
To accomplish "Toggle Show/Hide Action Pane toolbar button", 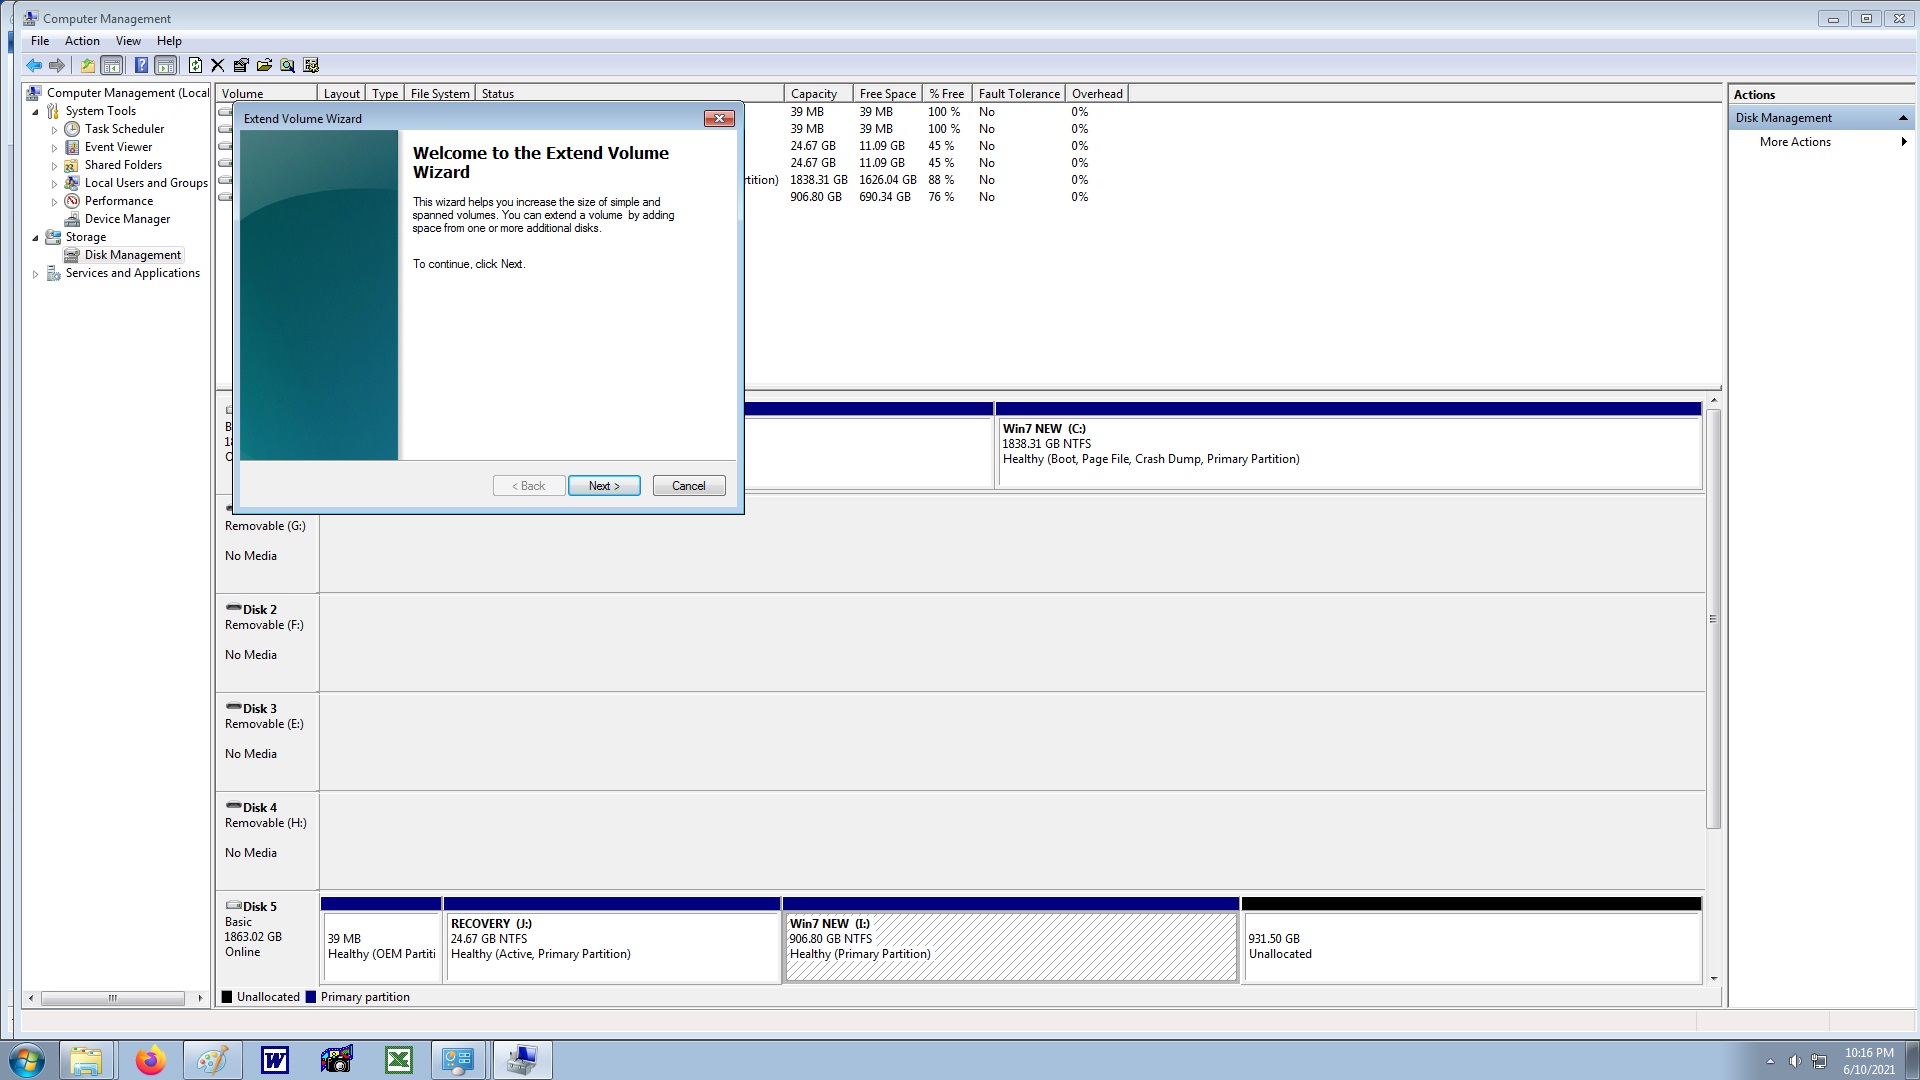I will [166, 66].
